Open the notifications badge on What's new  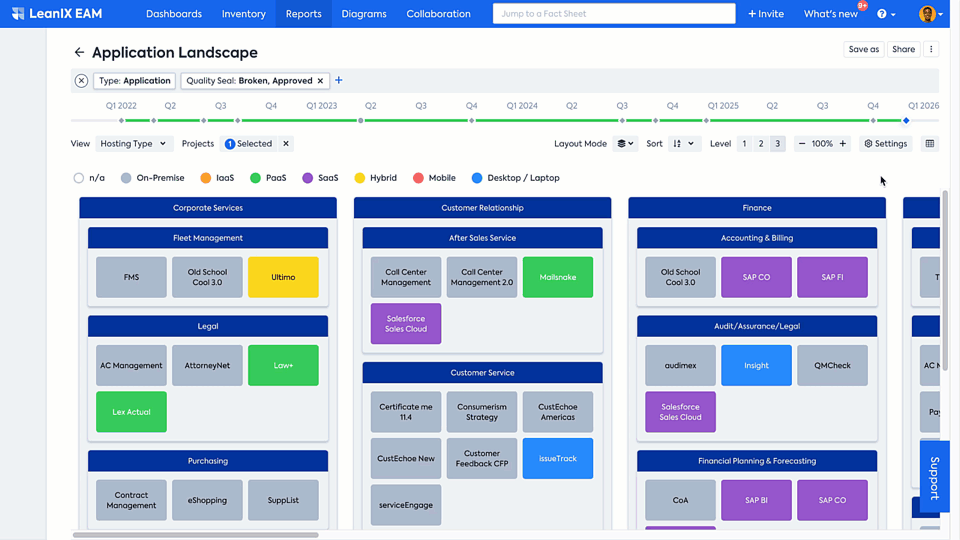[x=862, y=6]
